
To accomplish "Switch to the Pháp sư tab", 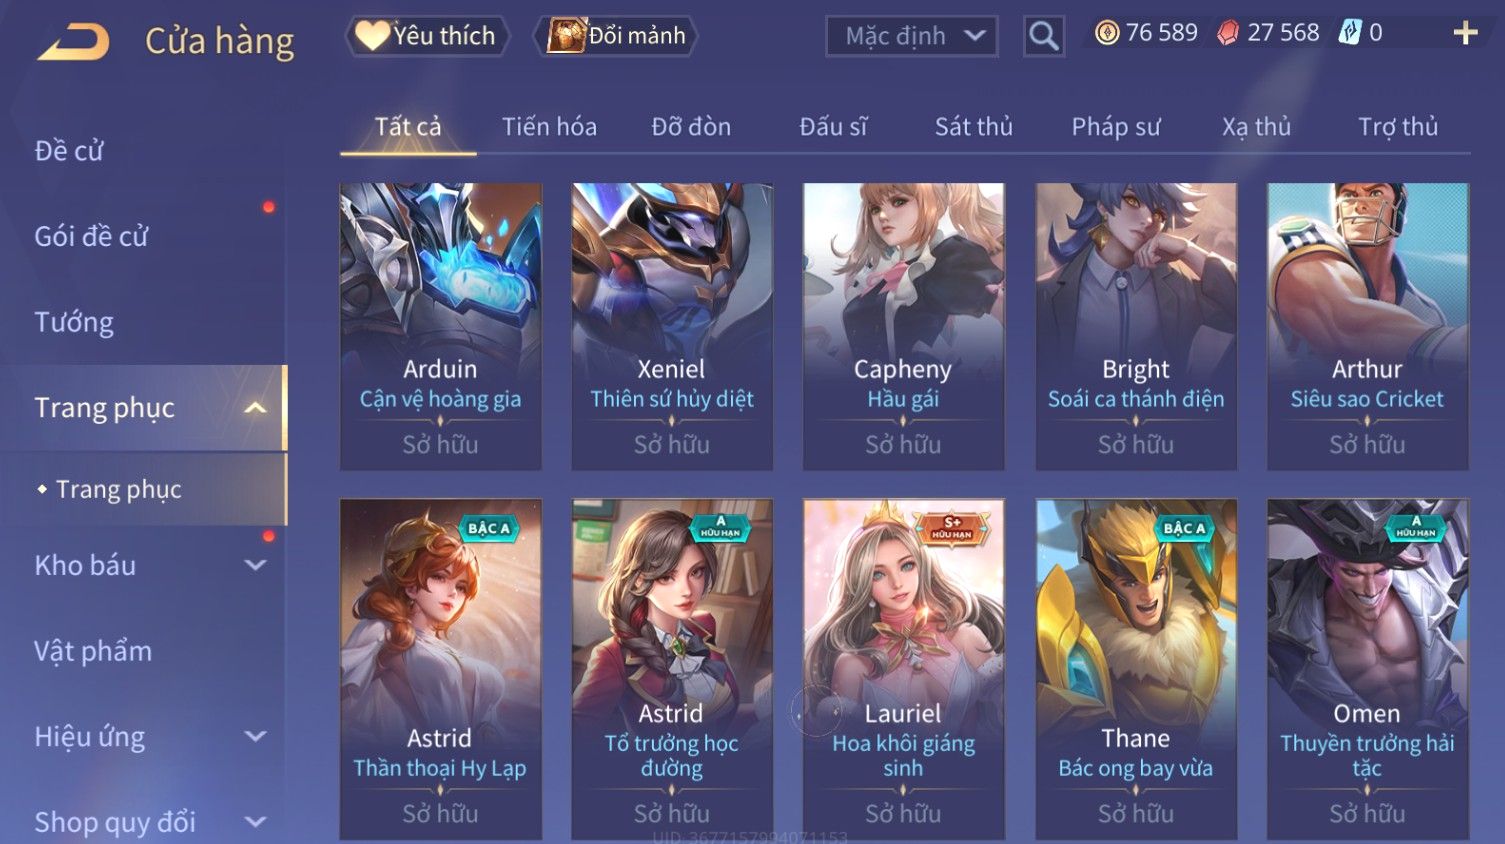I will point(1116,127).
